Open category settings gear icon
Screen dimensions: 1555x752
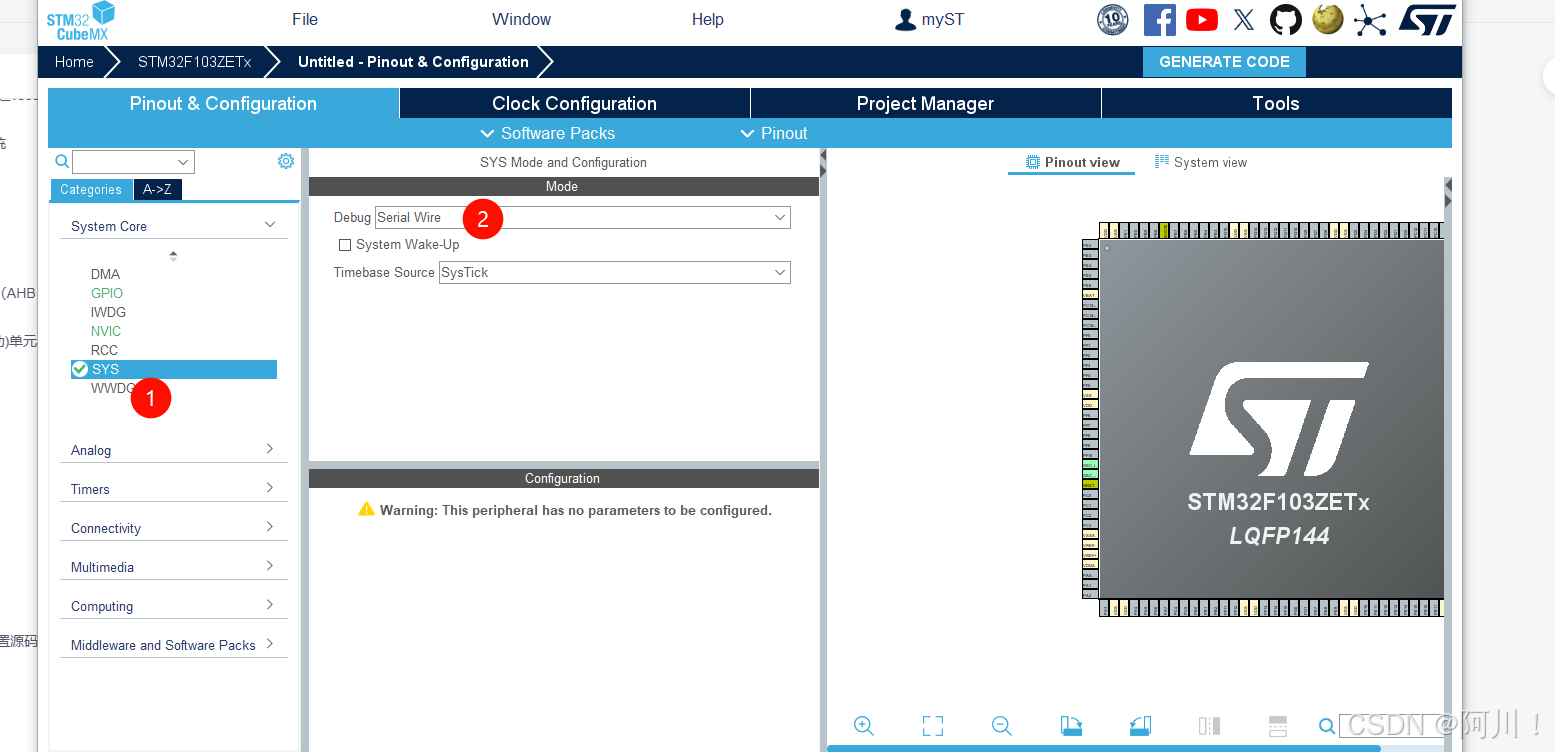286,161
